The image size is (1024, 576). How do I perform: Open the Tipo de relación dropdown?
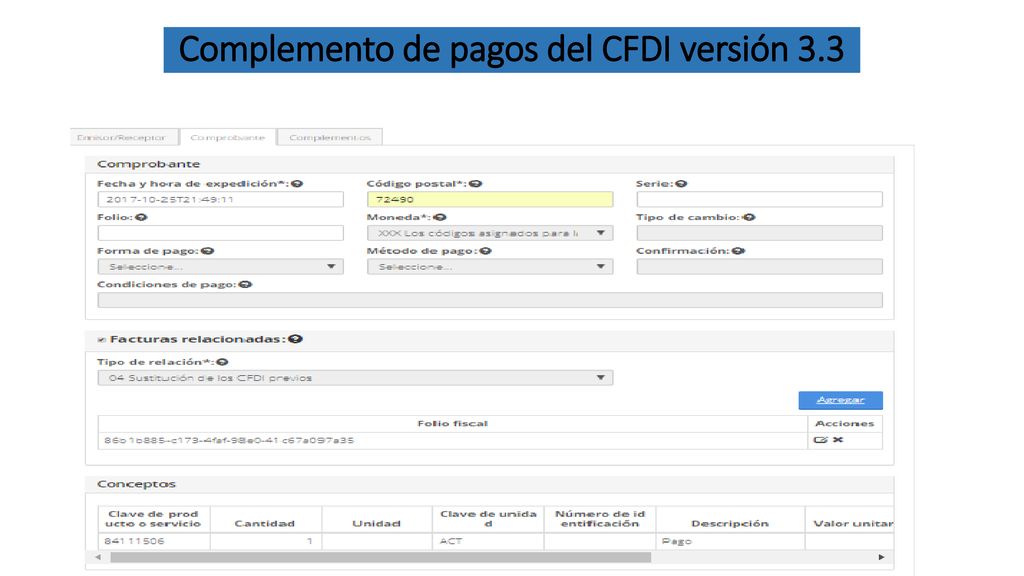pyautogui.click(x=355, y=377)
